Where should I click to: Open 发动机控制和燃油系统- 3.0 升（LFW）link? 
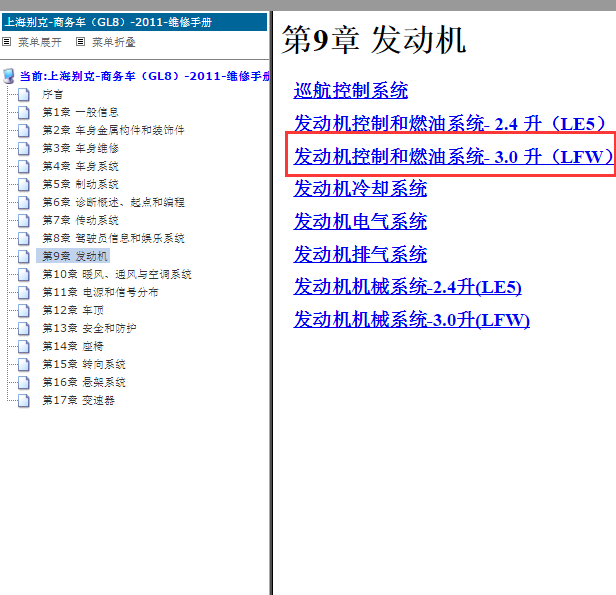453,157
